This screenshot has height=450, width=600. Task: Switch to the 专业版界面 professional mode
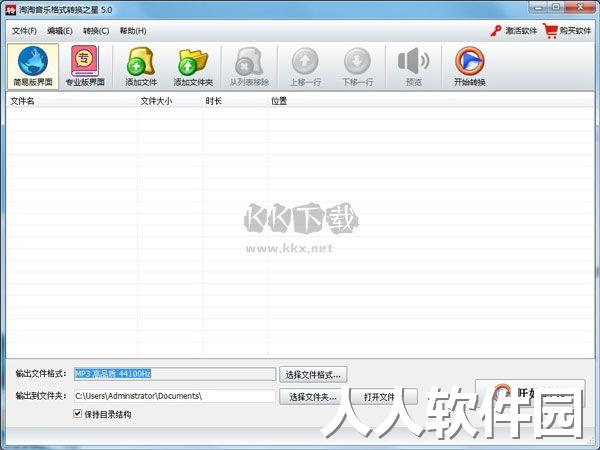click(85, 67)
